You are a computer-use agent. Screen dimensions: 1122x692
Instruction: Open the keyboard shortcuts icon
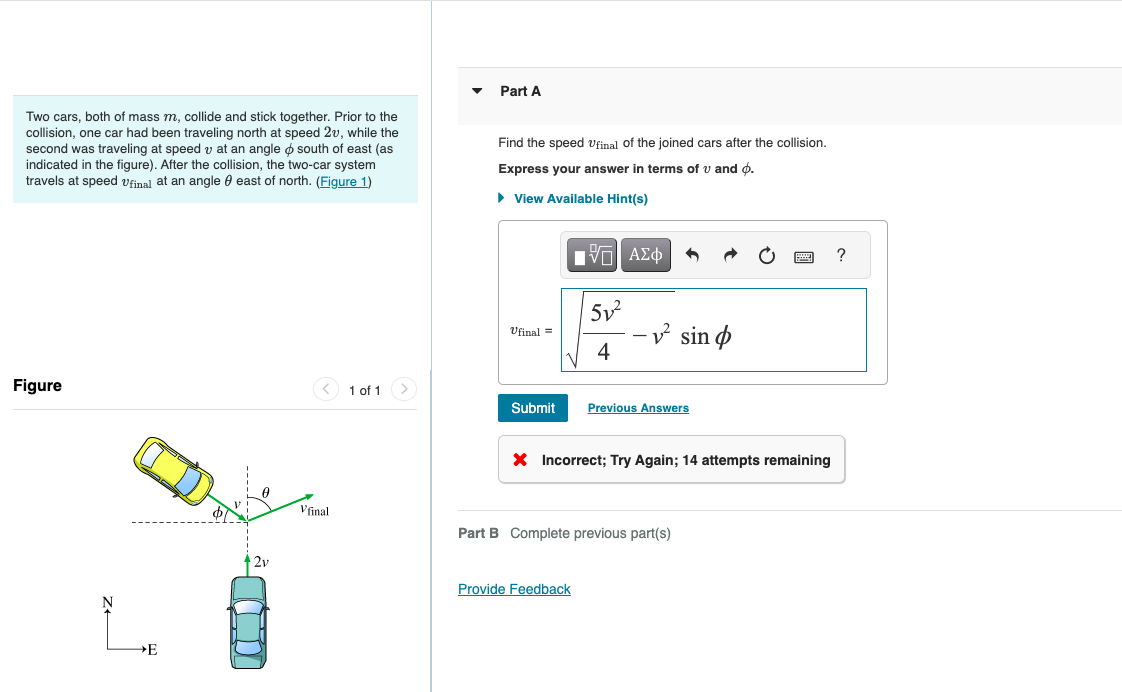pyautogui.click(x=803, y=256)
